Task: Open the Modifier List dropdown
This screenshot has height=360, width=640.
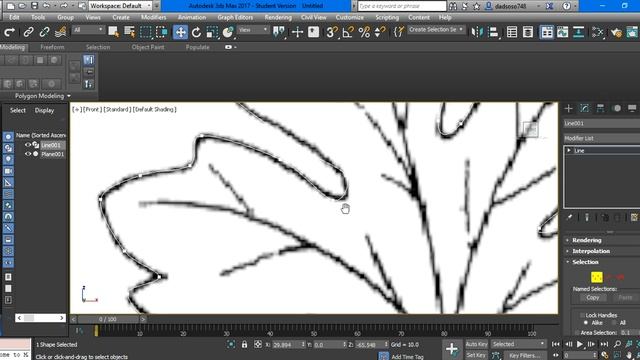Action: (x=602, y=138)
